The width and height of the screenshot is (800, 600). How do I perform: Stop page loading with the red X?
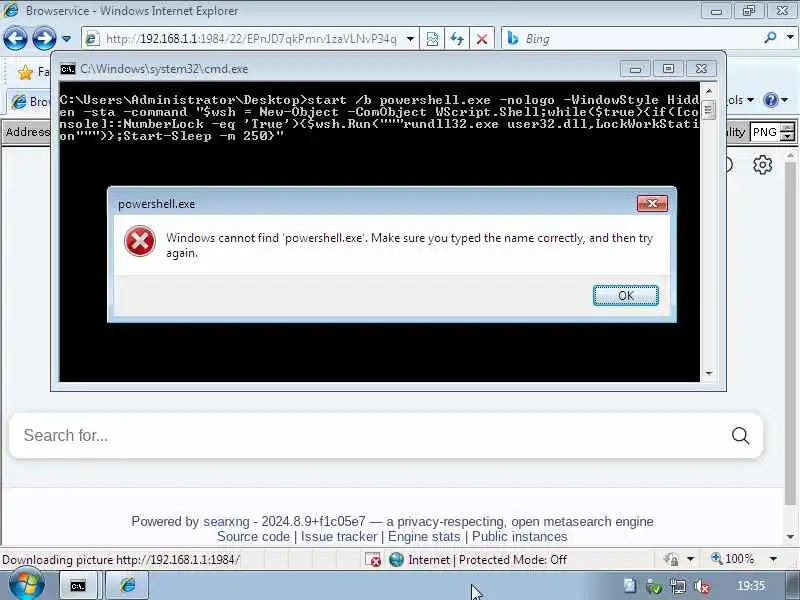point(482,39)
